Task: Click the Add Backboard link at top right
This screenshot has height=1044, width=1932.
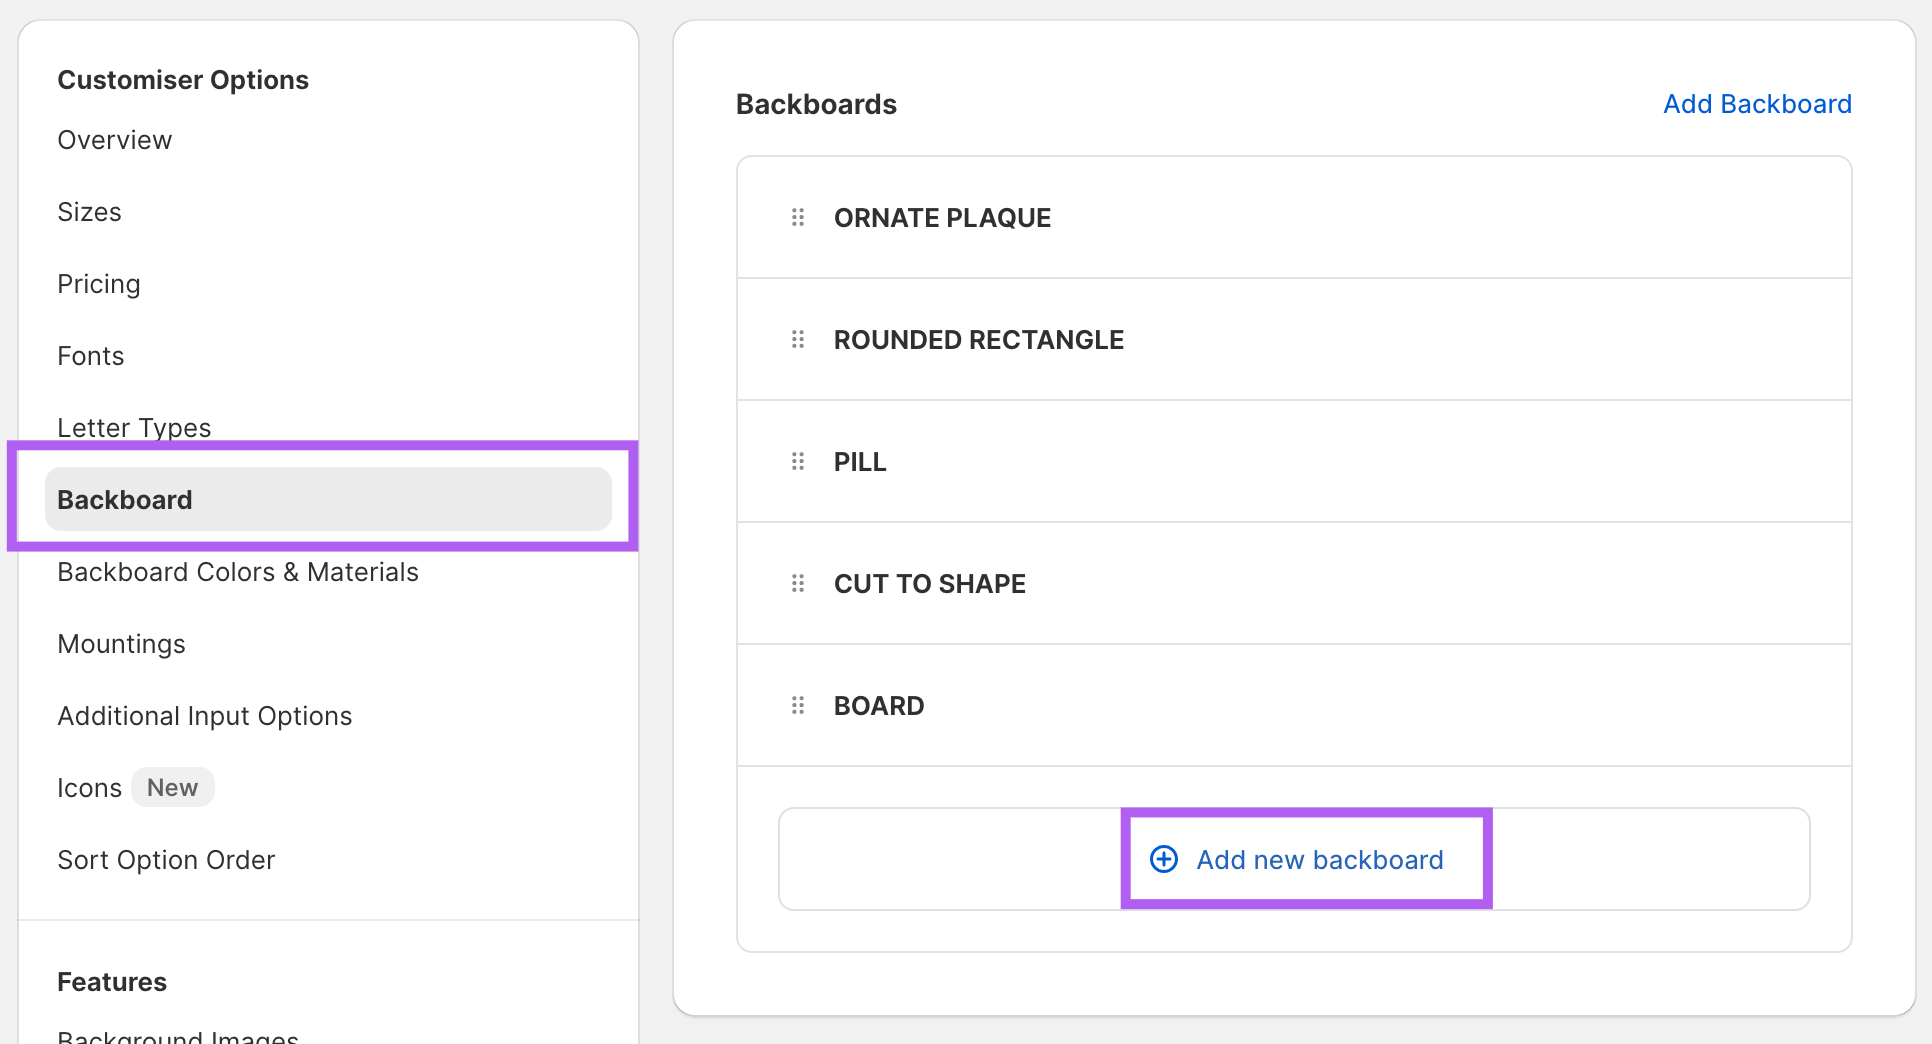Action: [1757, 104]
